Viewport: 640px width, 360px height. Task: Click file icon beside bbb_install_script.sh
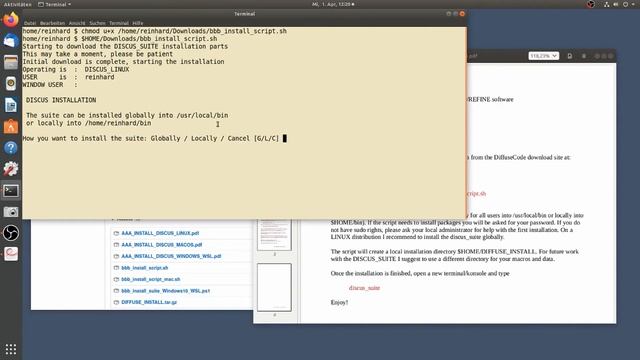(x=116, y=268)
